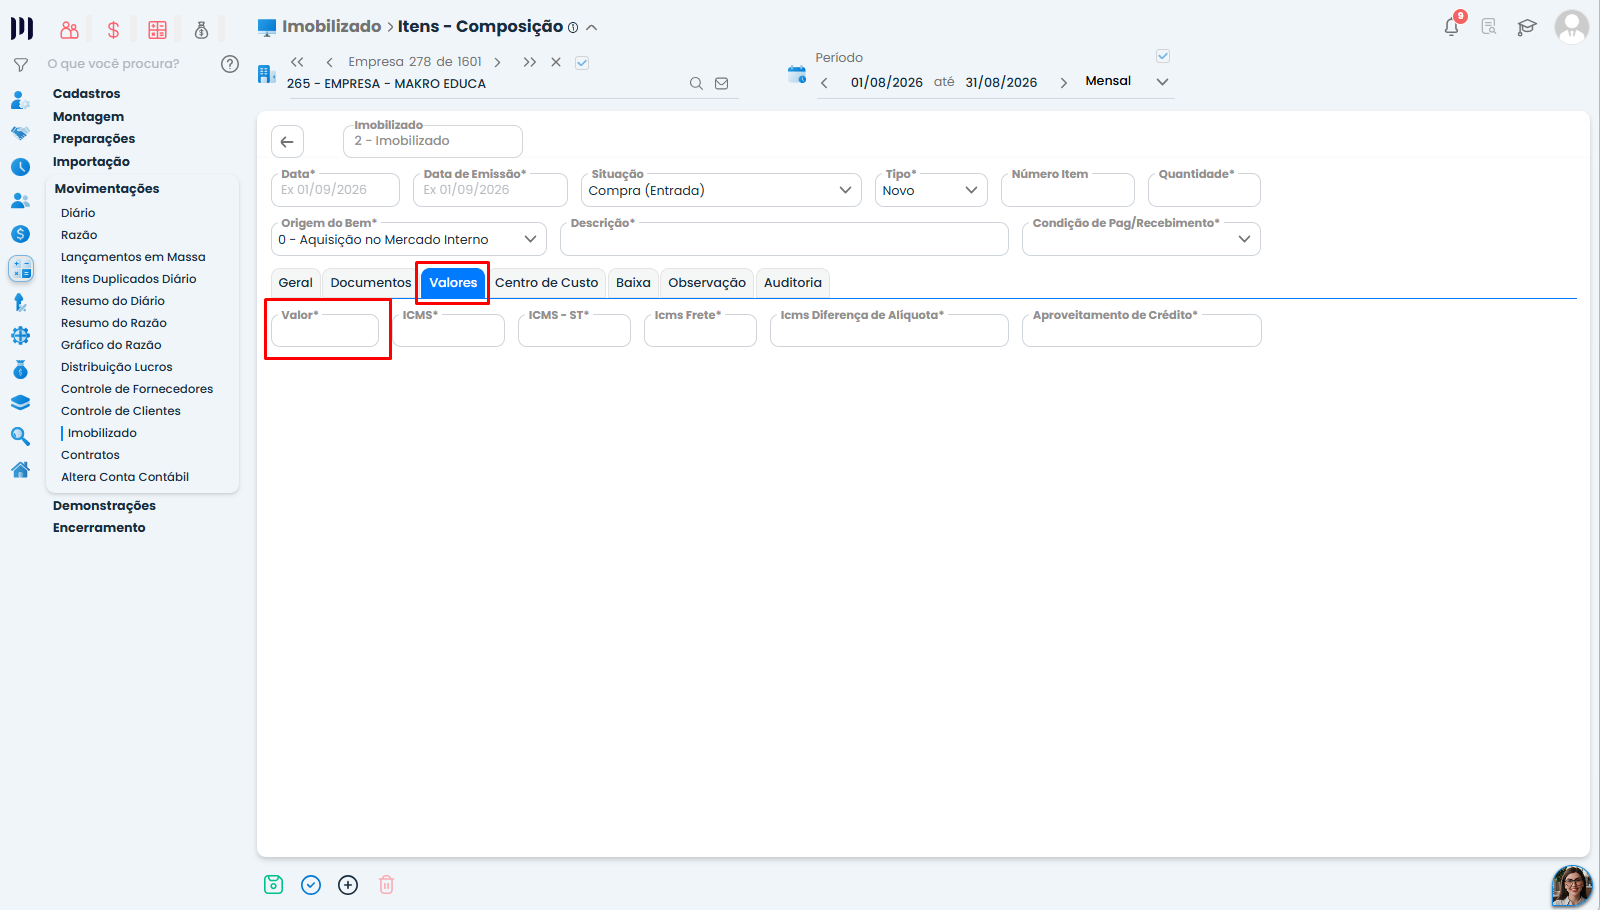
Task: Open the Mensal period dropdown
Action: tap(1126, 82)
